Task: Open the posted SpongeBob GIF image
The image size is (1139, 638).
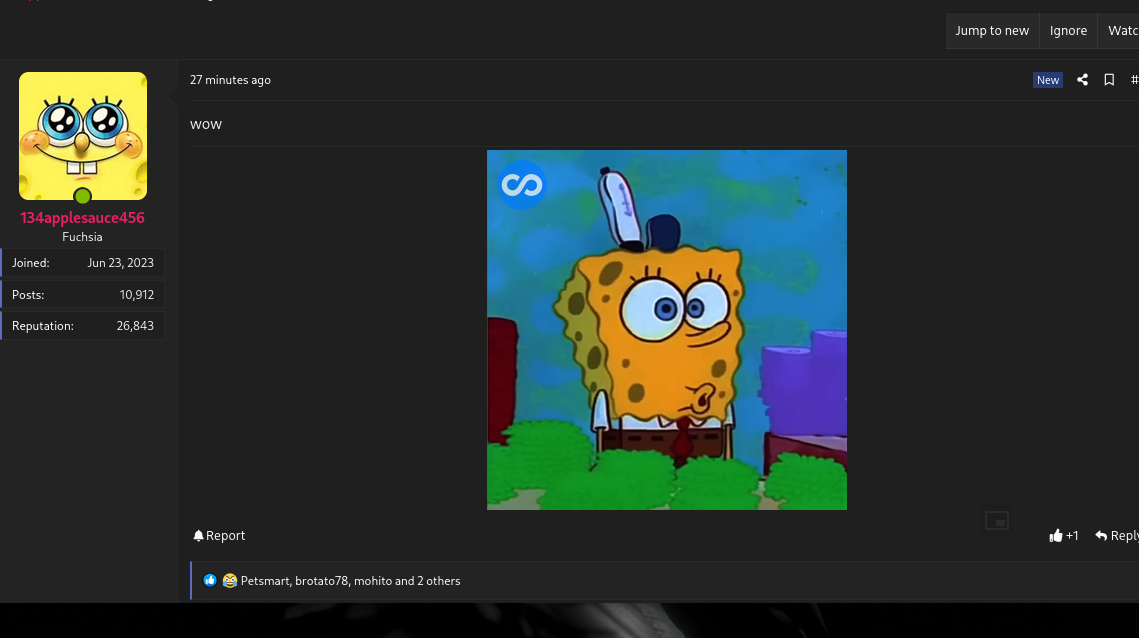Action: pos(666,330)
